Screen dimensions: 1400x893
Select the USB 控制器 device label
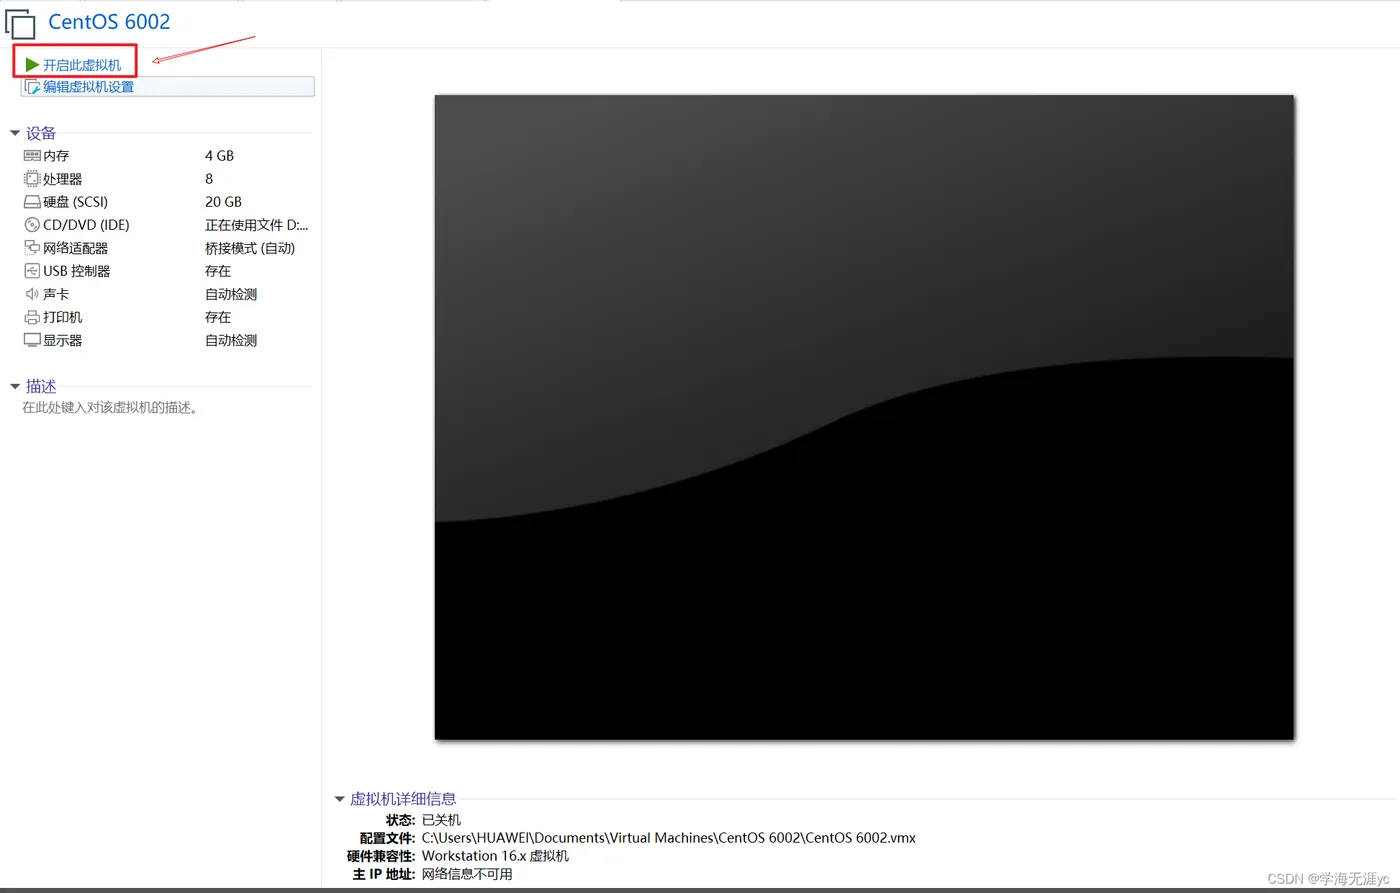click(76, 271)
